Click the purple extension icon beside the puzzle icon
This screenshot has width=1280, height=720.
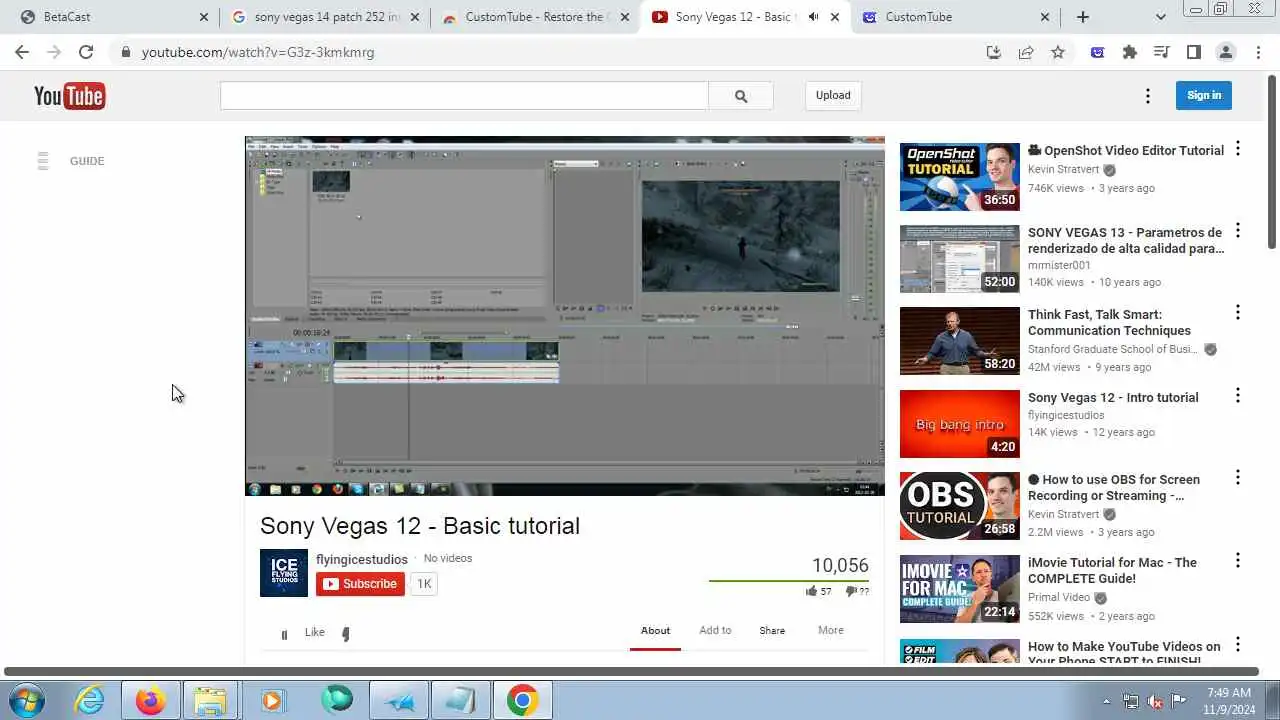(1098, 52)
